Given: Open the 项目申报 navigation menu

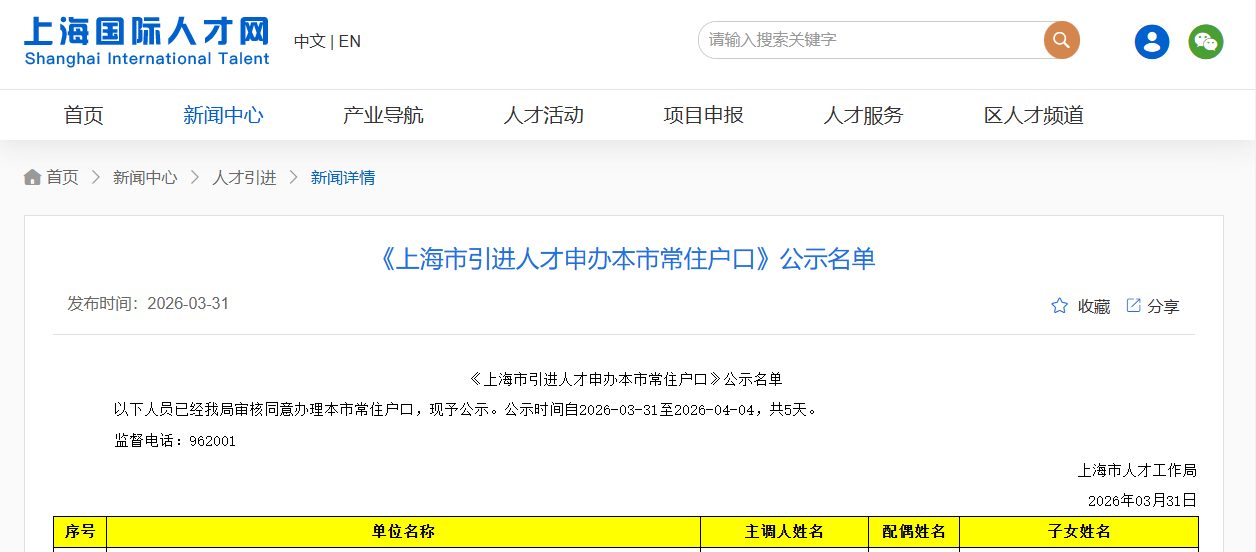Looking at the screenshot, I should point(703,115).
